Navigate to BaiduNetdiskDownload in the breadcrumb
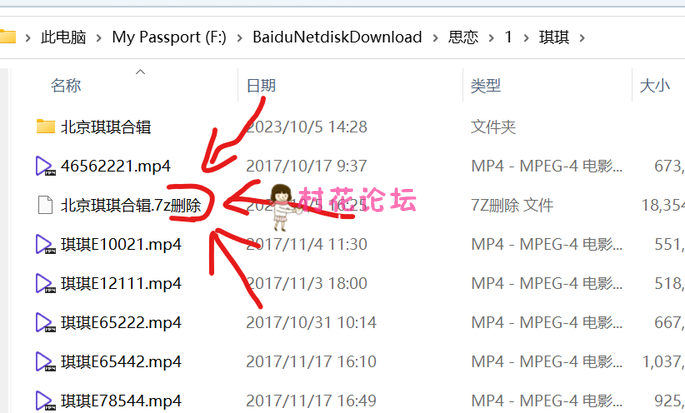This screenshot has height=413, width=685. pyautogui.click(x=337, y=37)
